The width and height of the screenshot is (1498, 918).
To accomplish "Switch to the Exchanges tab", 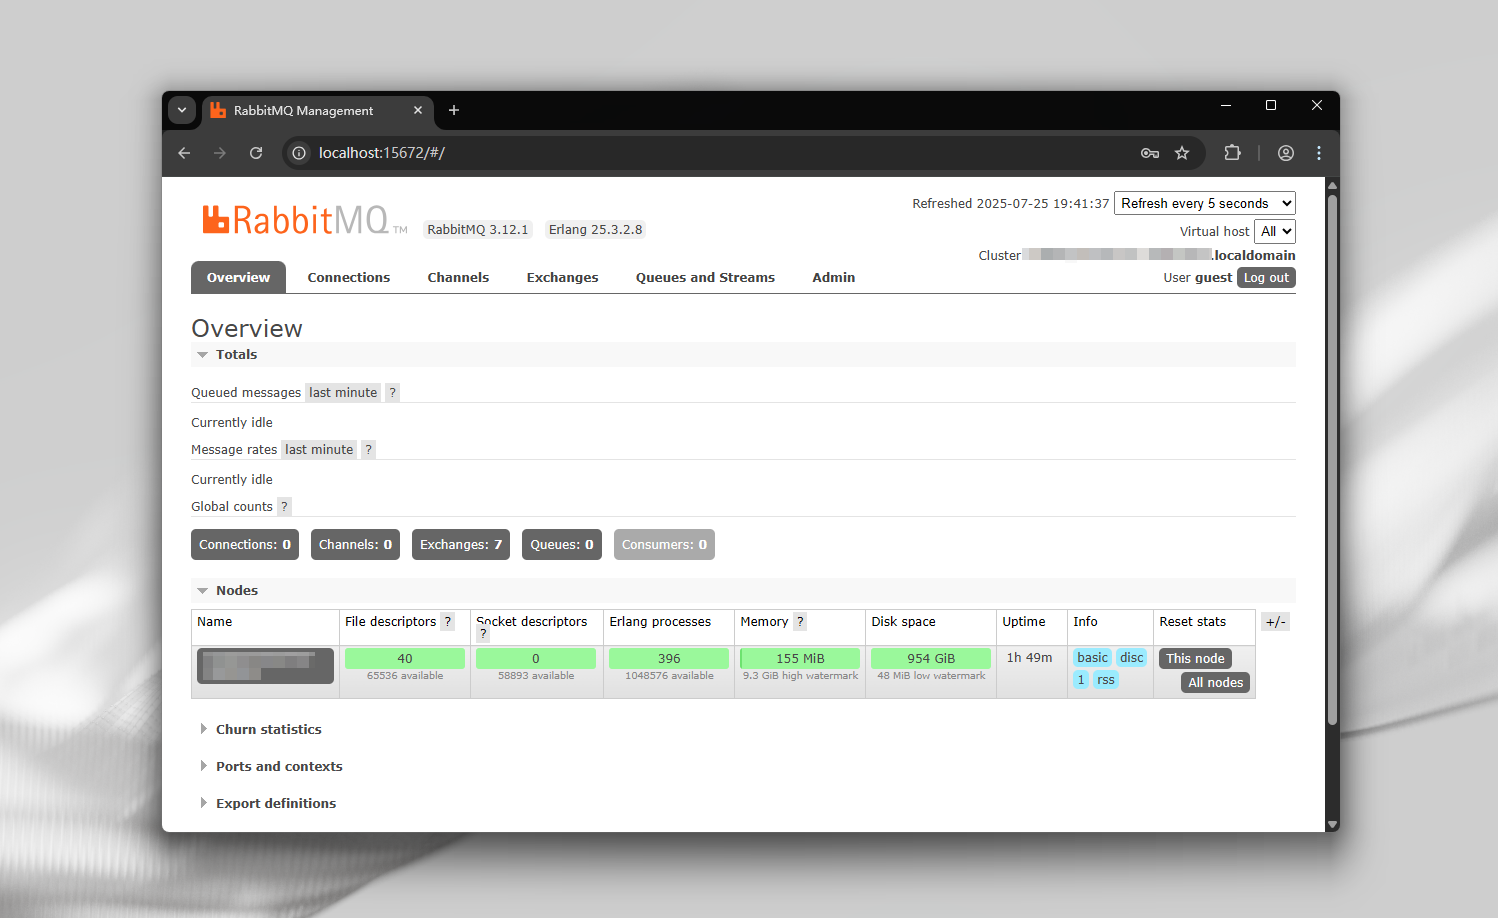I will pyautogui.click(x=562, y=278).
